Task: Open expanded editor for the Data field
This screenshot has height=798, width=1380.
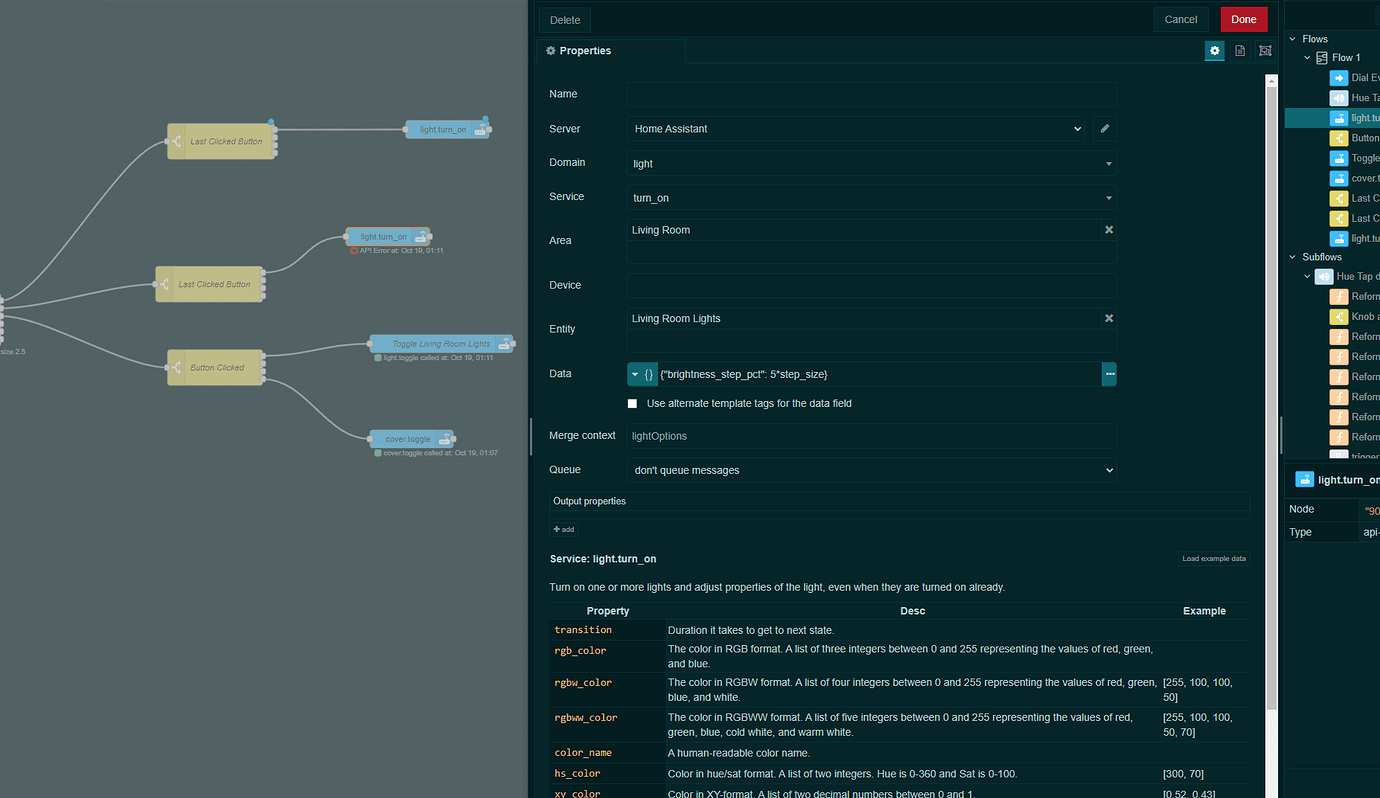Action: tap(1109, 374)
